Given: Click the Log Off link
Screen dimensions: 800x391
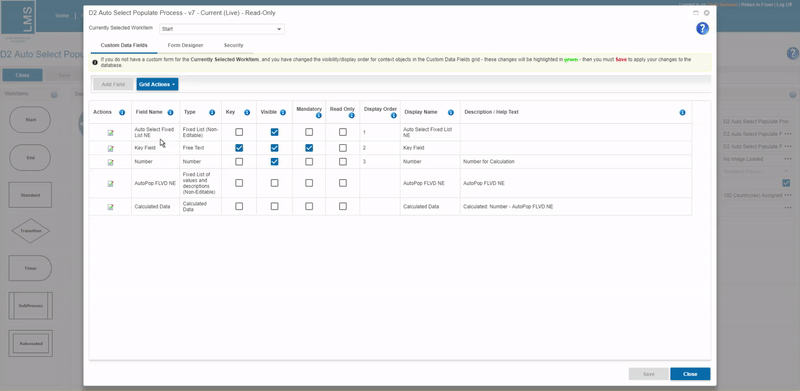Looking at the screenshot, I should click(x=784, y=5).
